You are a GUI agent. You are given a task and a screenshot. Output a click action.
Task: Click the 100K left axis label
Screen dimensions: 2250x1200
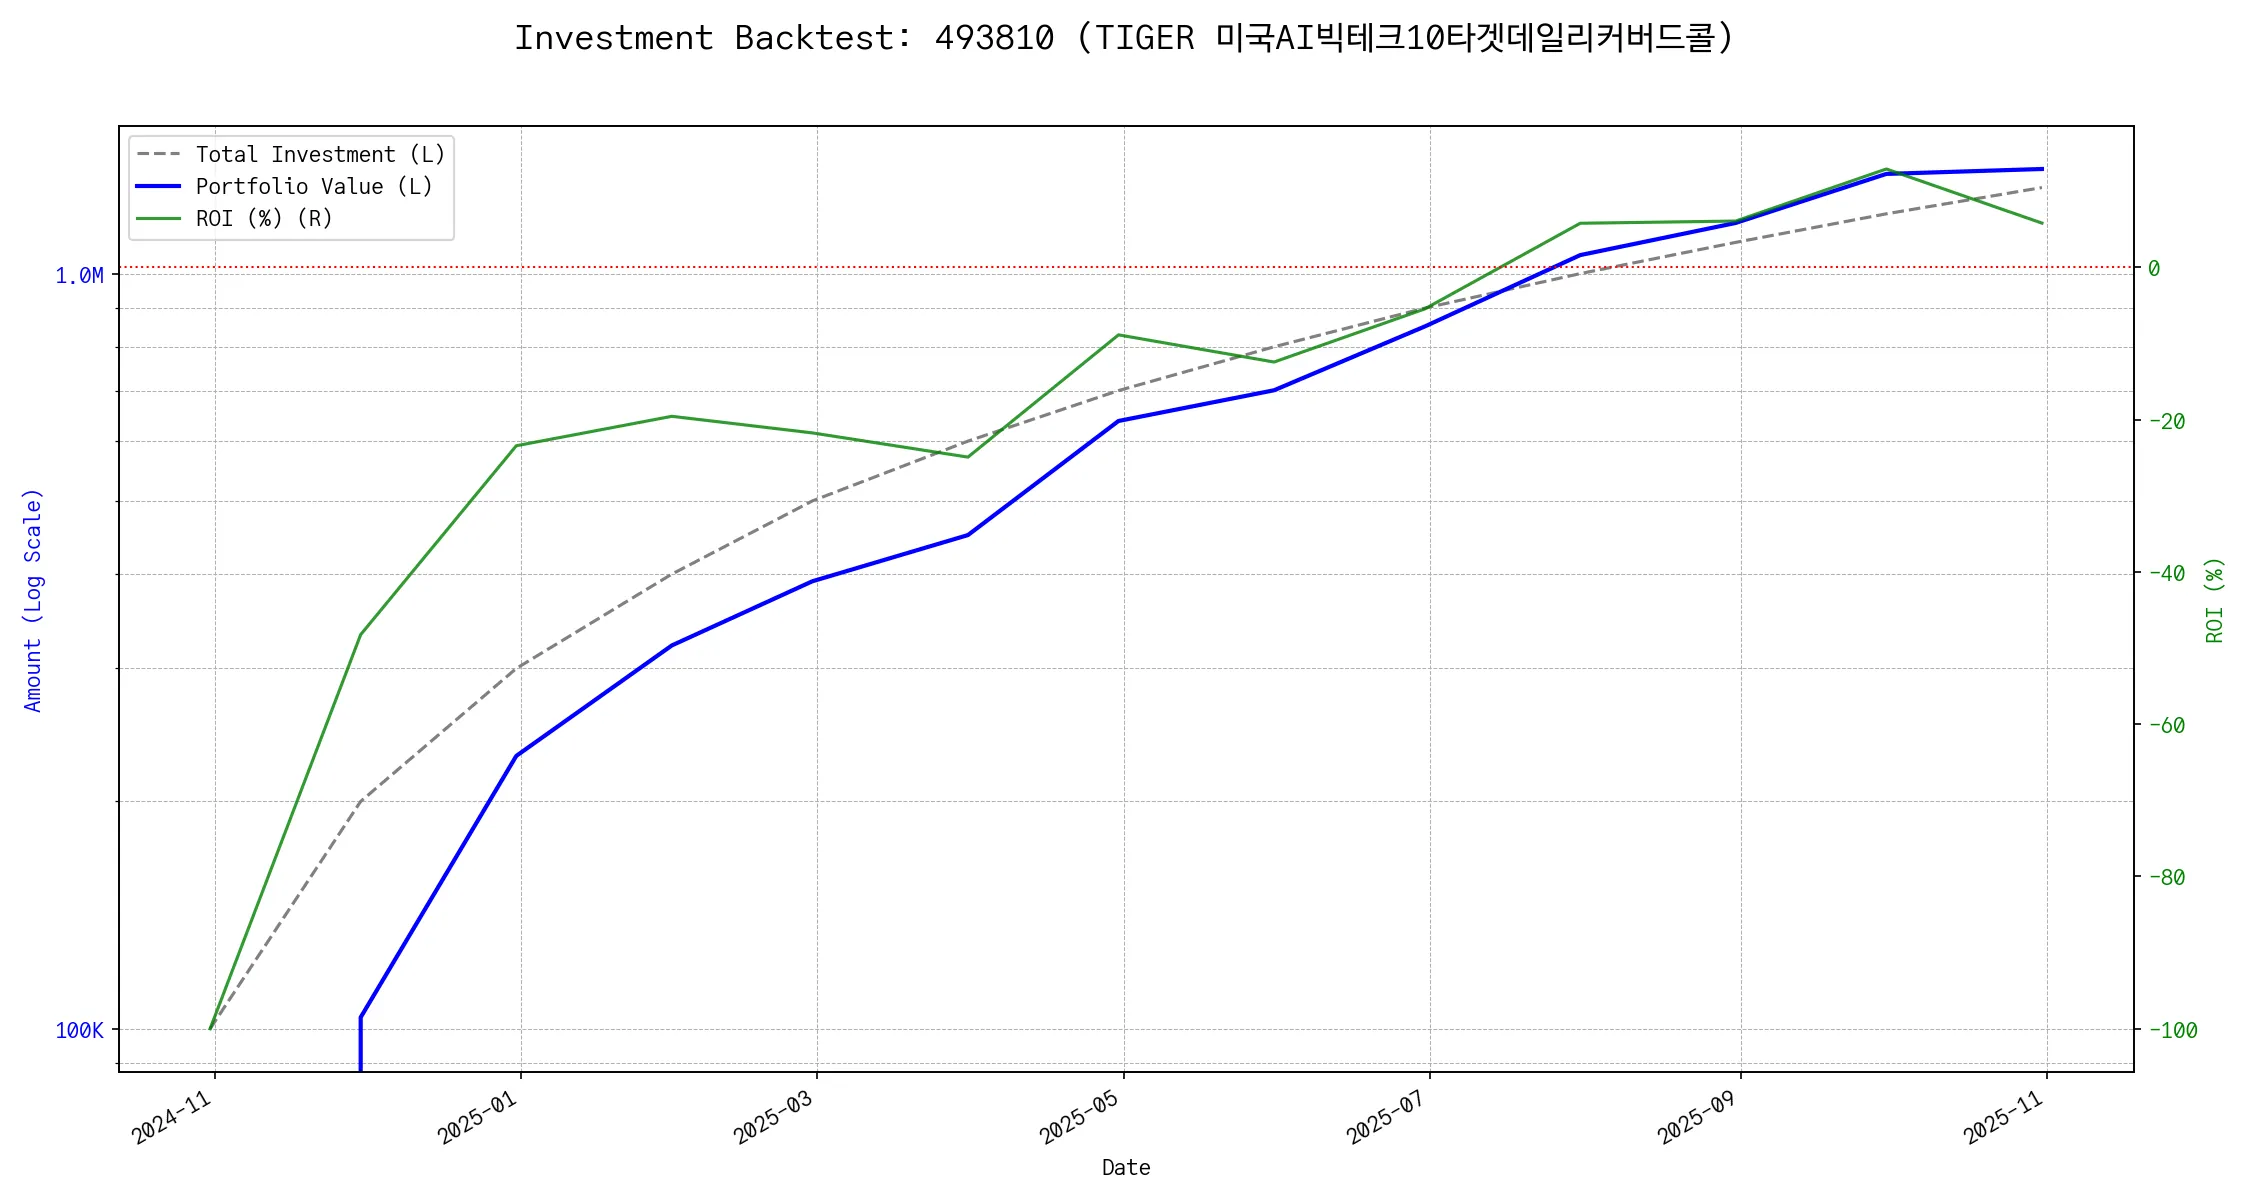click(x=79, y=1031)
